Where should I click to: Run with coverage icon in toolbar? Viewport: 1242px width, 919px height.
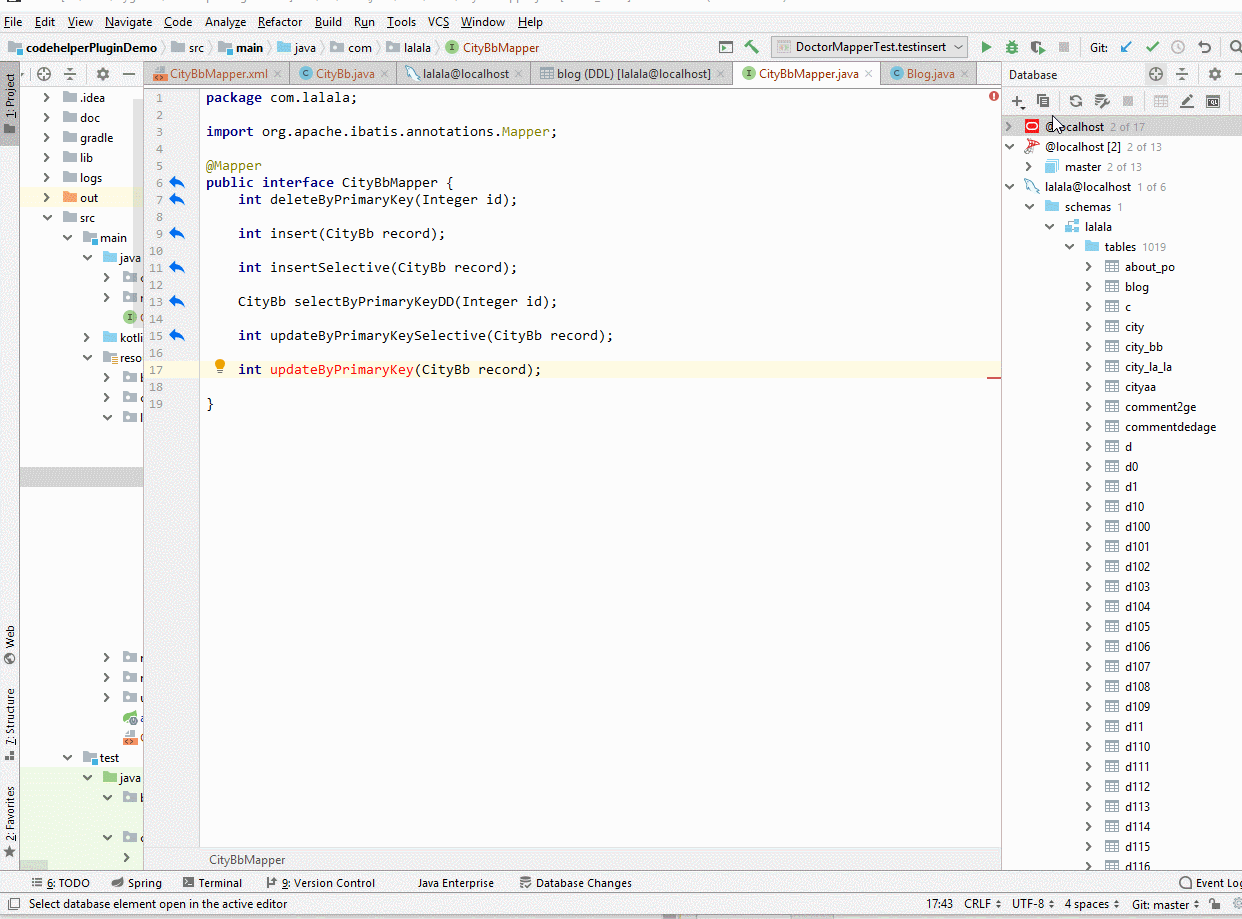coord(1037,47)
